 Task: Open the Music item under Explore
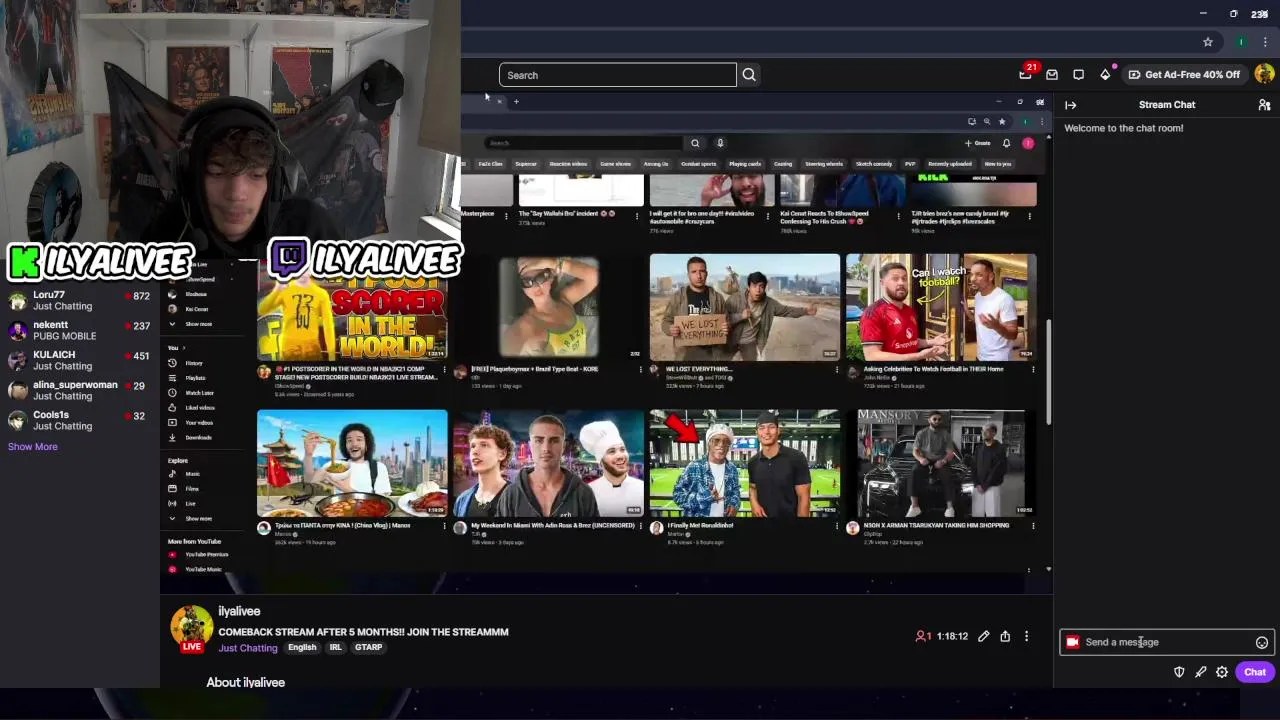192,474
